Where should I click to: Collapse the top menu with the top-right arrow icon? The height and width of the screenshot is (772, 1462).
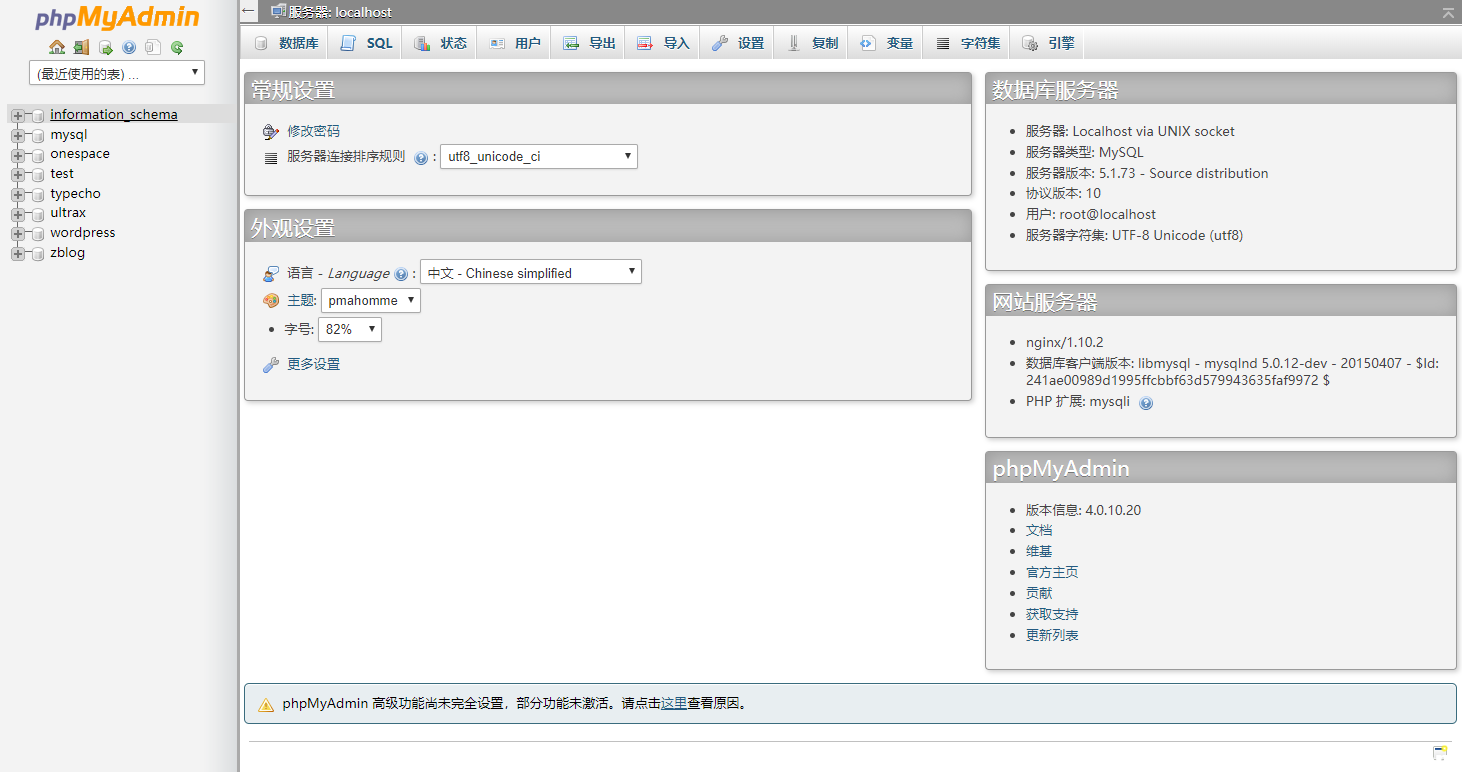point(1448,12)
